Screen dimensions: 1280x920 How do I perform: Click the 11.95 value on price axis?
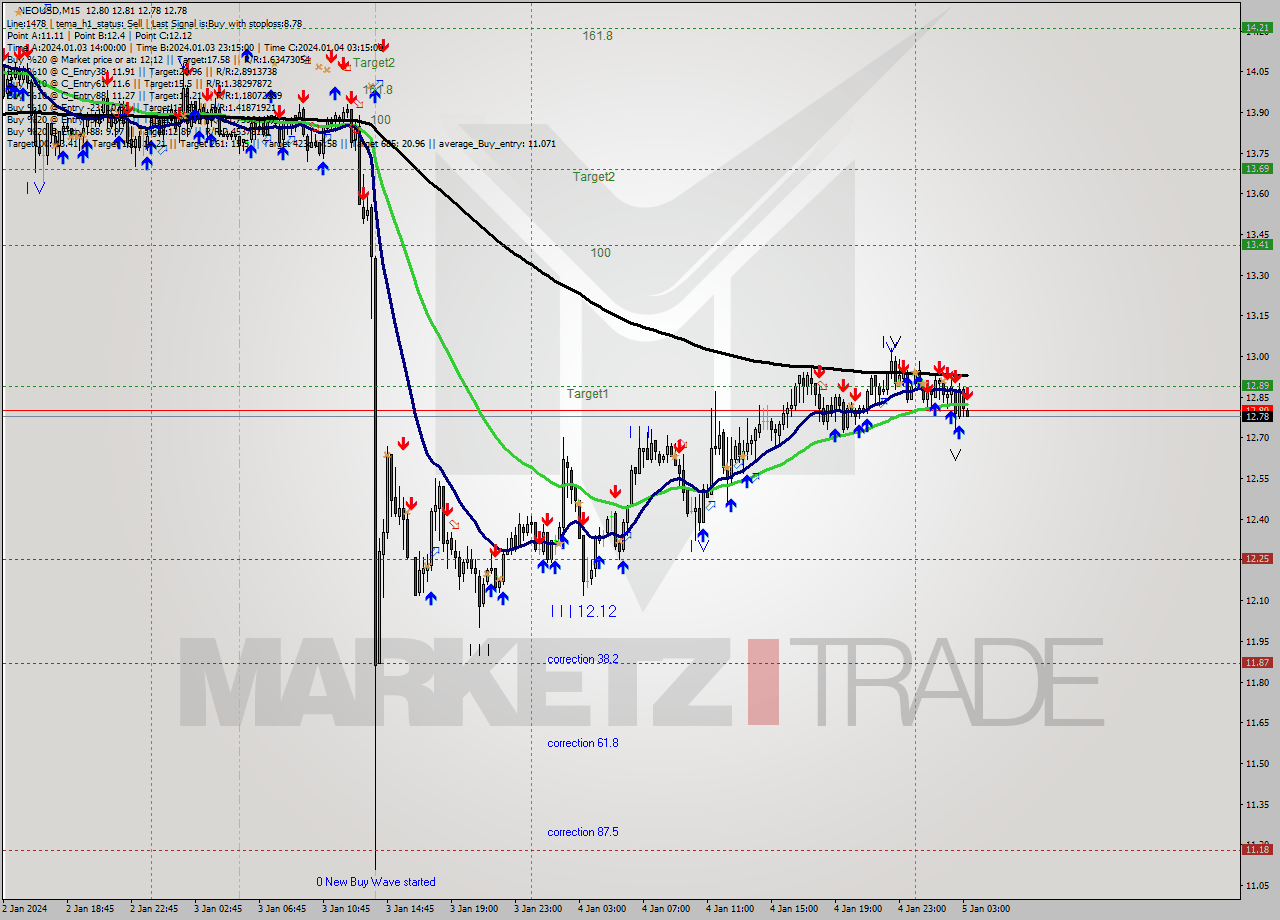(1257, 642)
